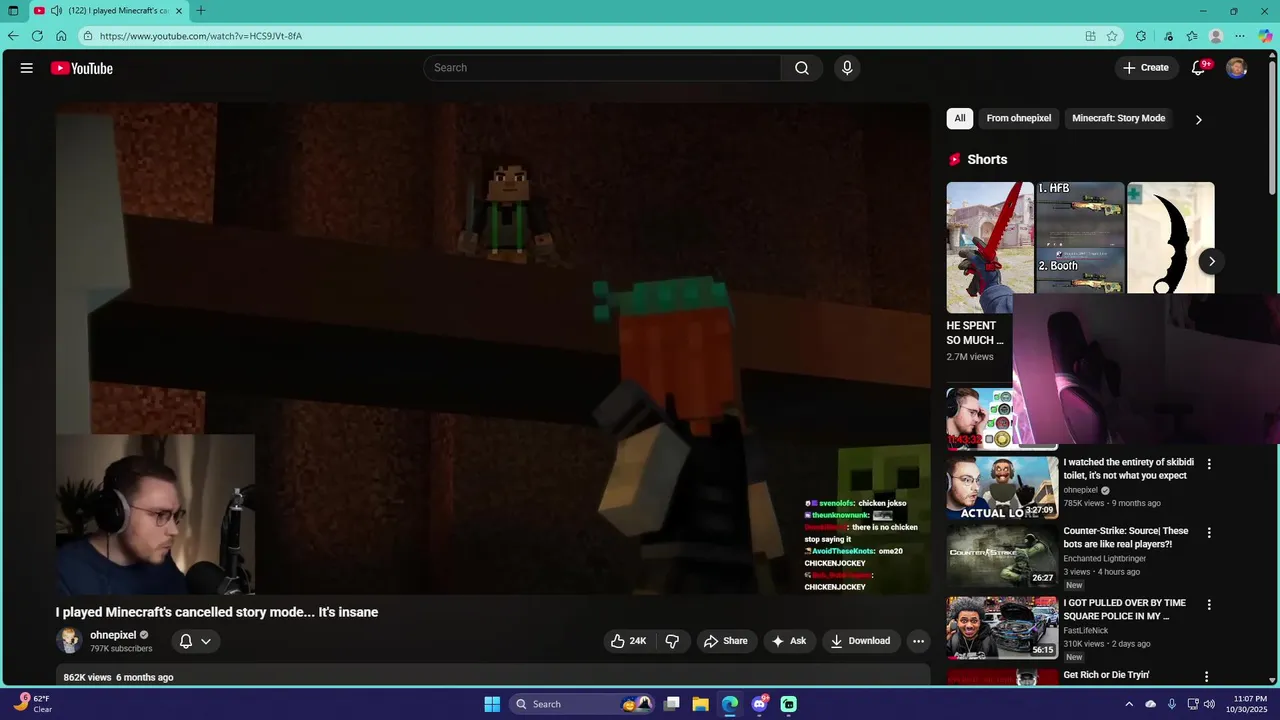Screen dimensions: 1280x720
Task: Close the YouTube browser tab
Action: point(178,11)
